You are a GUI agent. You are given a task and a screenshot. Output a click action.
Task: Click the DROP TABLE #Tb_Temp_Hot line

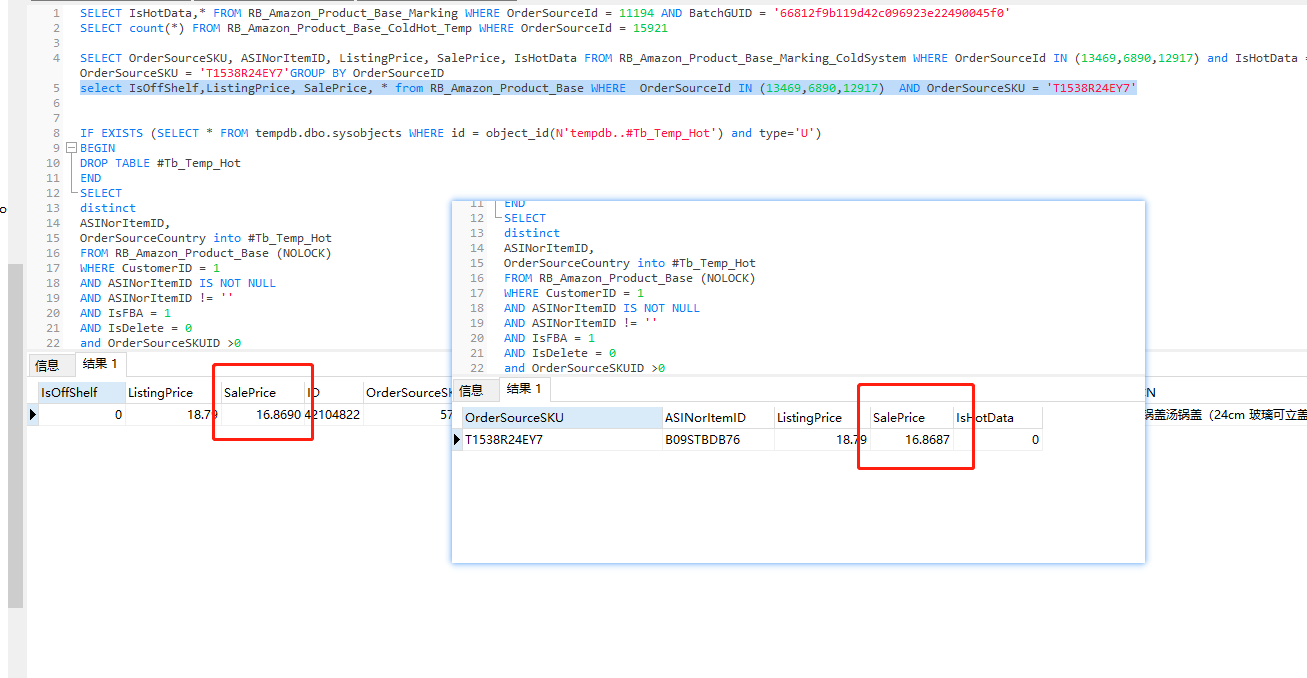pyautogui.click(x=160, y=163)
